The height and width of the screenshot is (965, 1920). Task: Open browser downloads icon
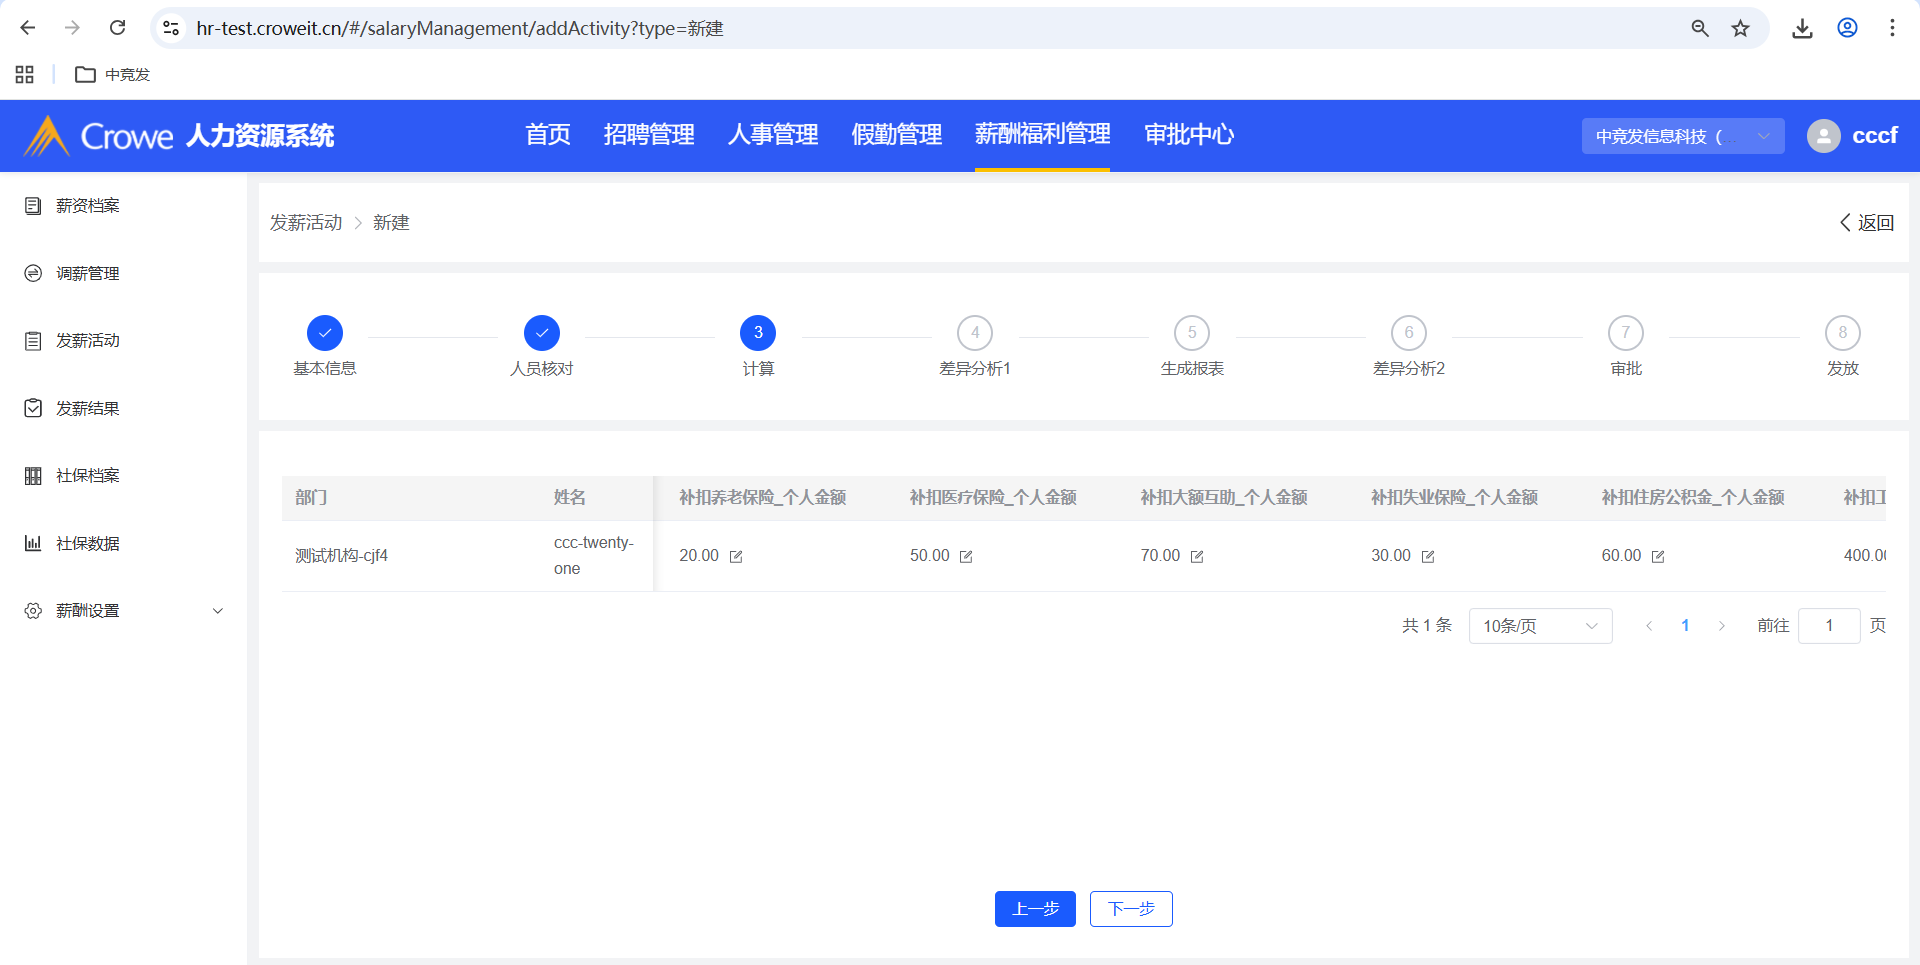[x=1802, y=28]
